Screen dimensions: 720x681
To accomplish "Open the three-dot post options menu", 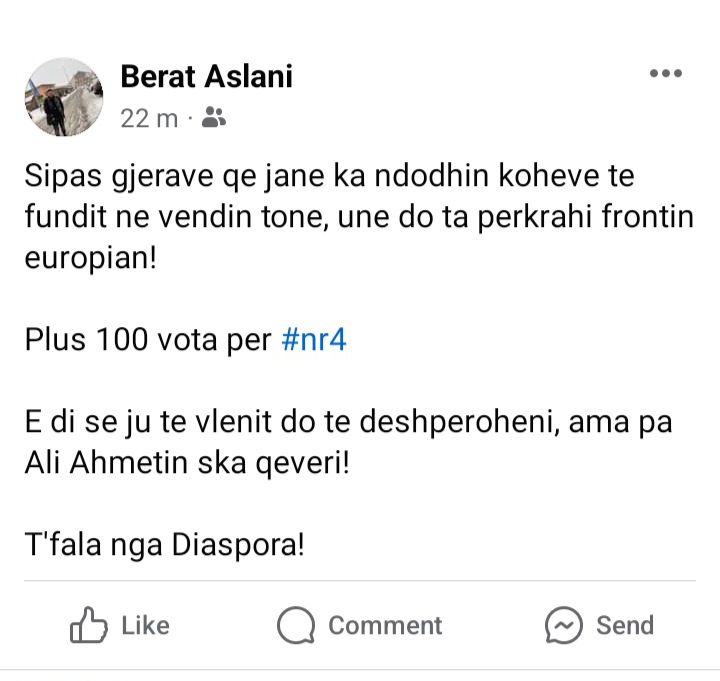I will 666,74.
